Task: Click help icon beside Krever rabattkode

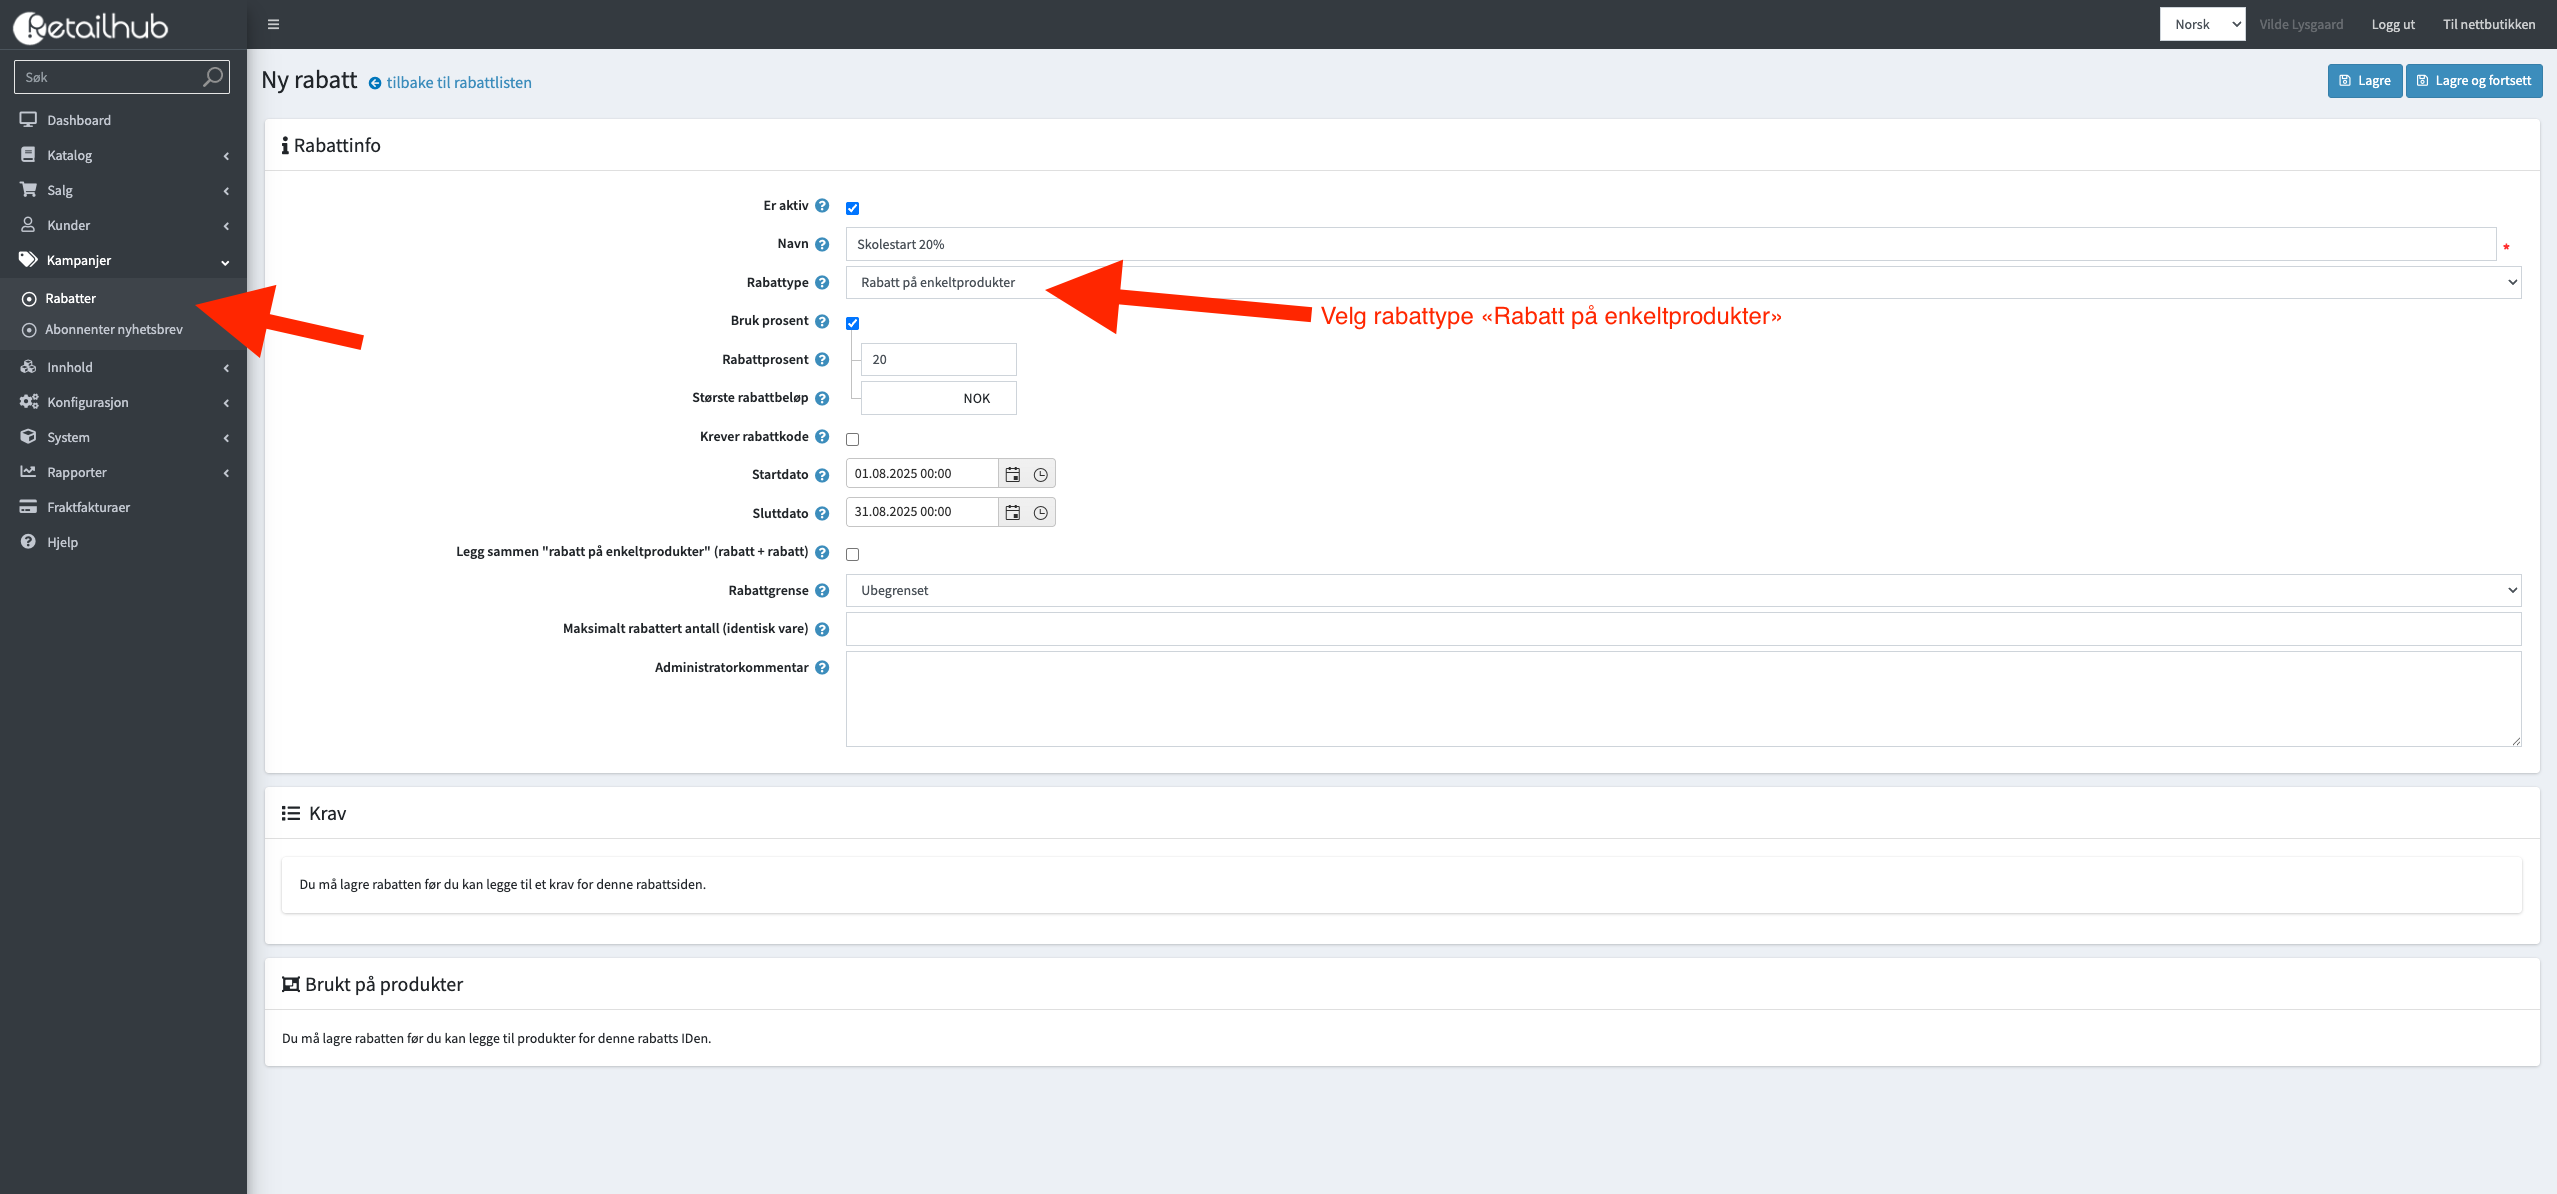Action: tap(822, 437)
